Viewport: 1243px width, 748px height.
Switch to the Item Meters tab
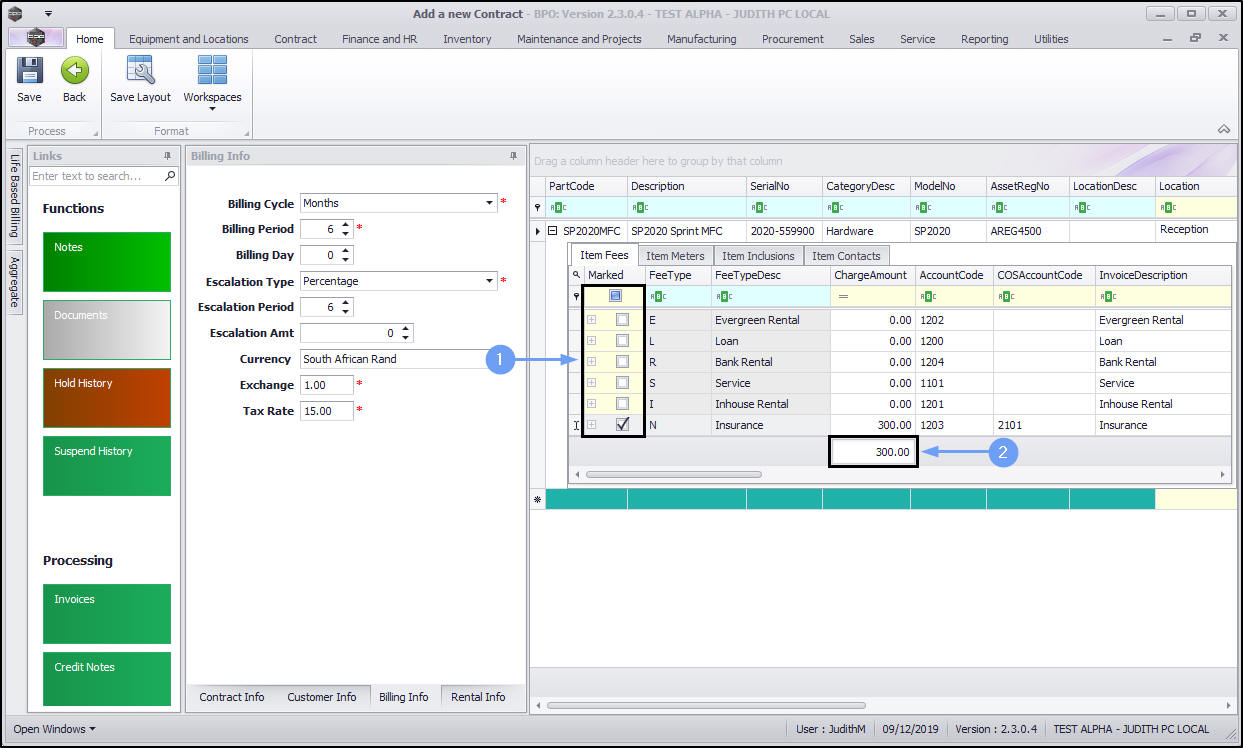click(674, 256)
